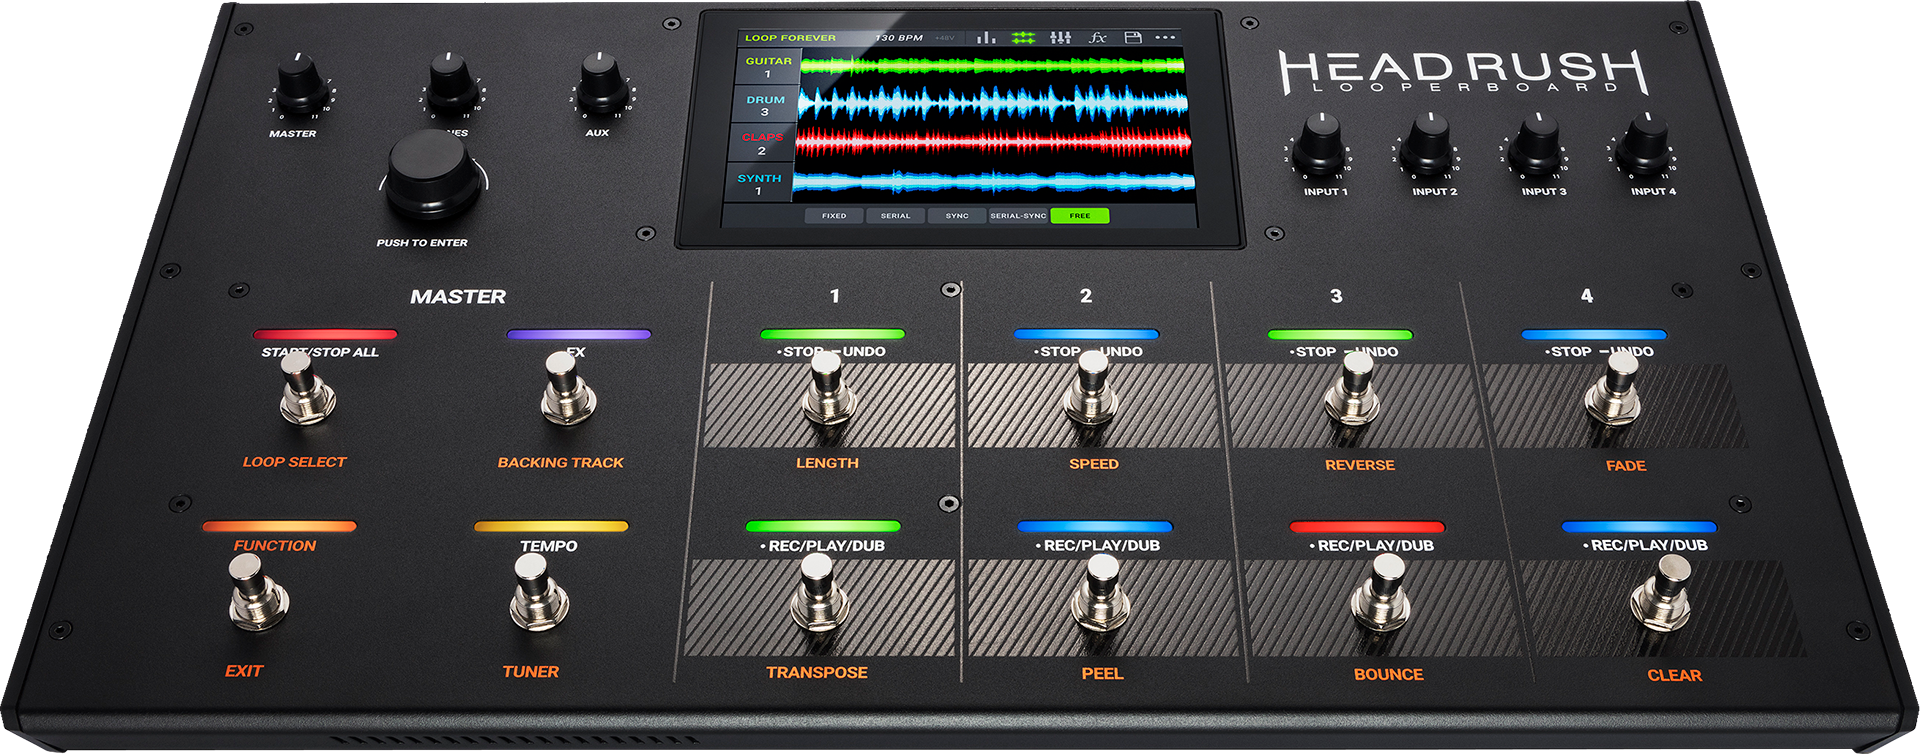Hit track 2 REC/PLAY/DUB footswitch

[1101, 592]
